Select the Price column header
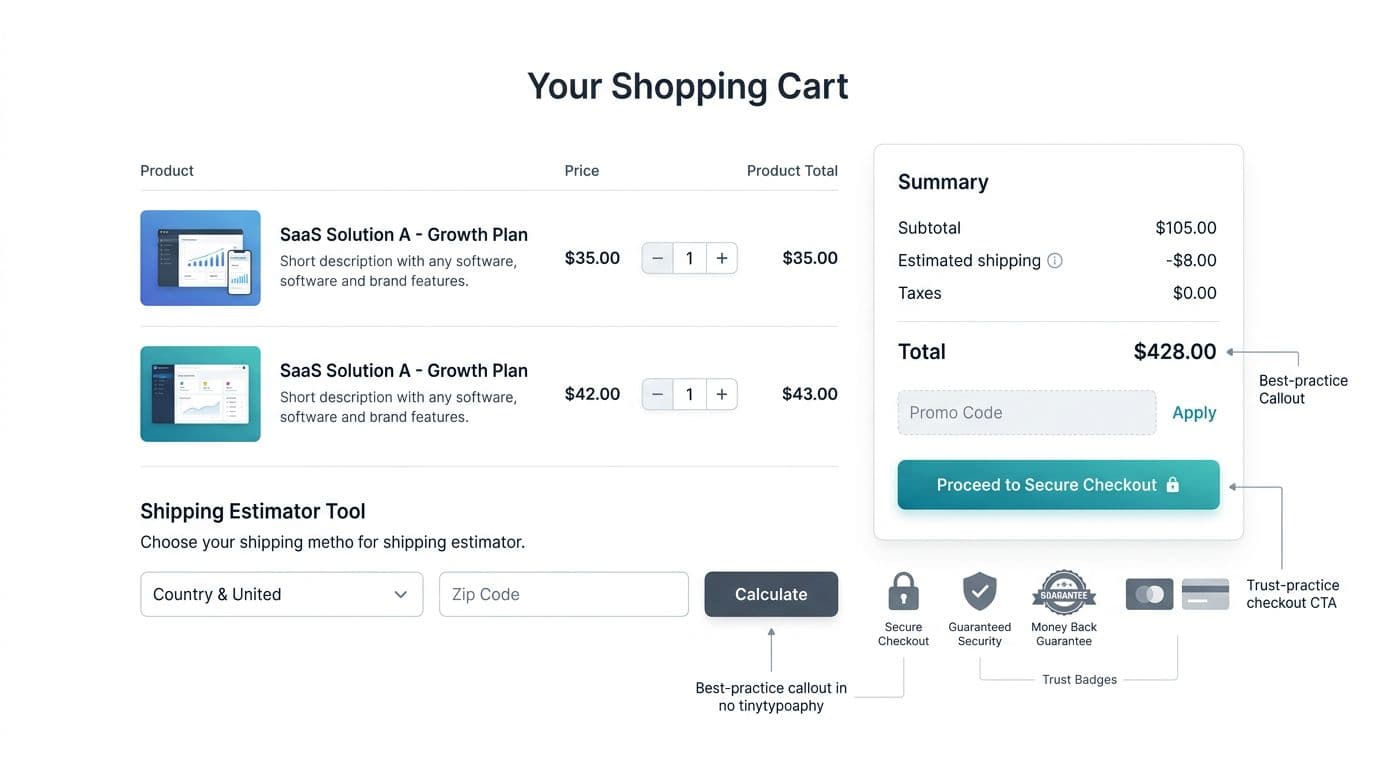The image size is (1376, 768). (x=581, y=170)
